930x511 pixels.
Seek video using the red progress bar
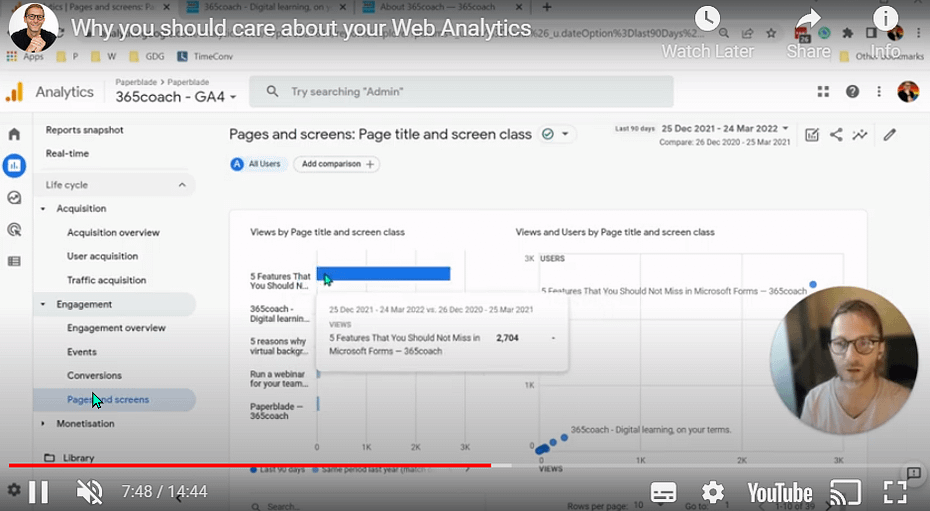tap(250, 465)
